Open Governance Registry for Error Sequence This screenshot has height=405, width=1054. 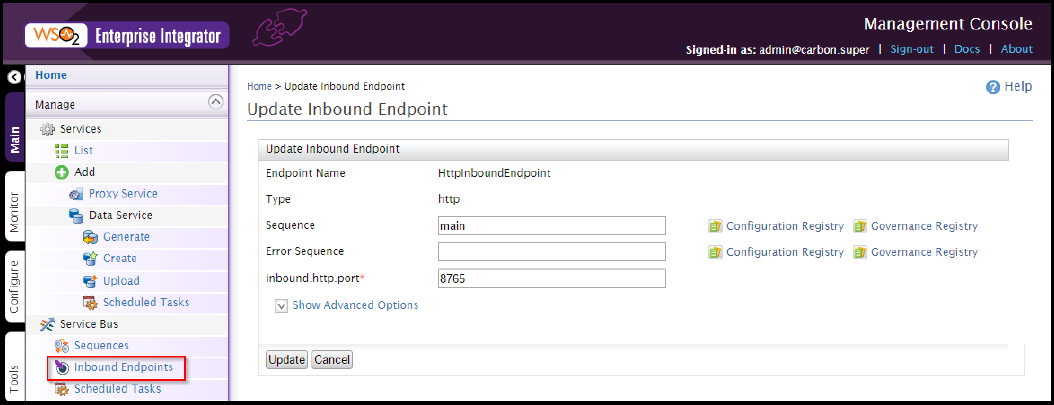click(924, 253)
